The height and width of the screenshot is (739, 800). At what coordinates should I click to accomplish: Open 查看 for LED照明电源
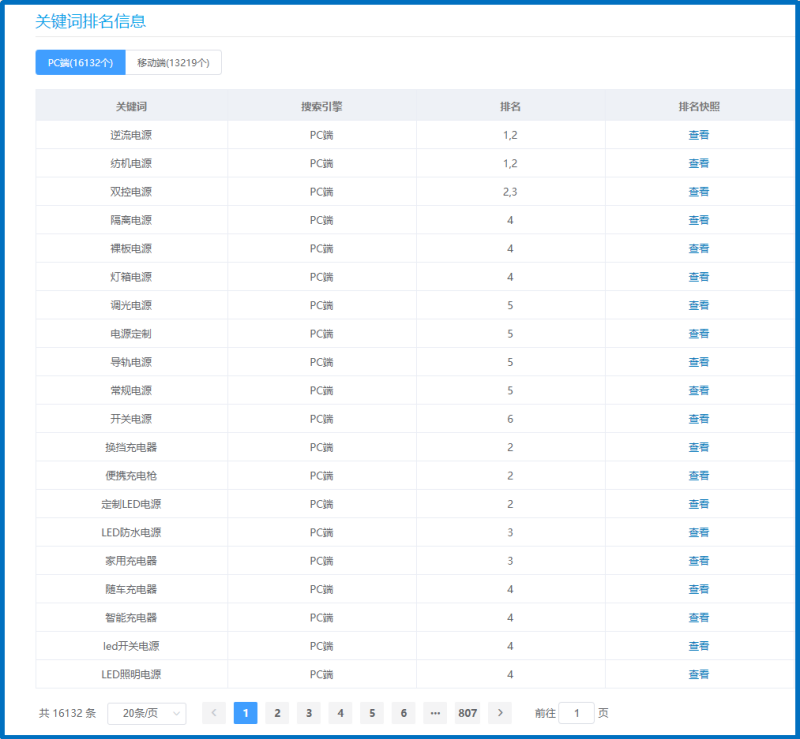(698, 674)
